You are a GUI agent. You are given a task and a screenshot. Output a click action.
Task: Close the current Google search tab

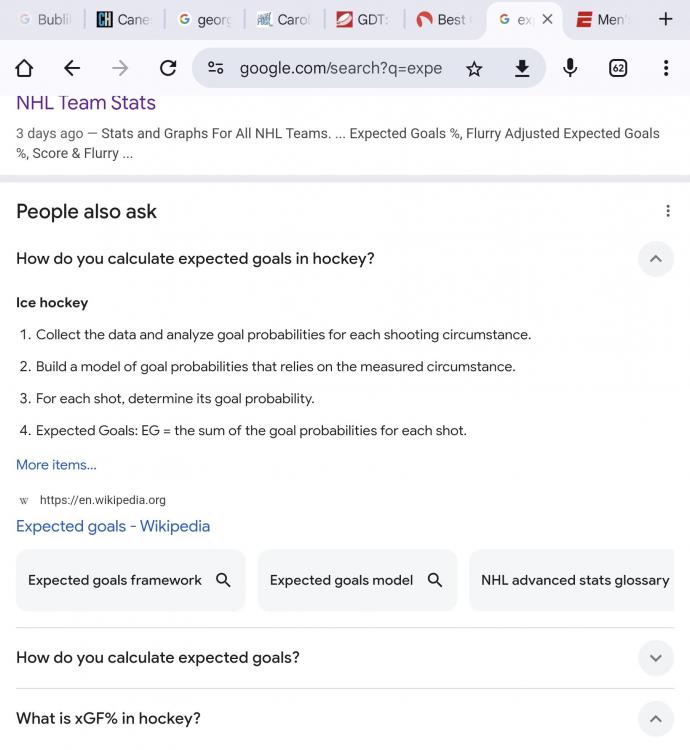pyautogui.click(x=547, y=19)
